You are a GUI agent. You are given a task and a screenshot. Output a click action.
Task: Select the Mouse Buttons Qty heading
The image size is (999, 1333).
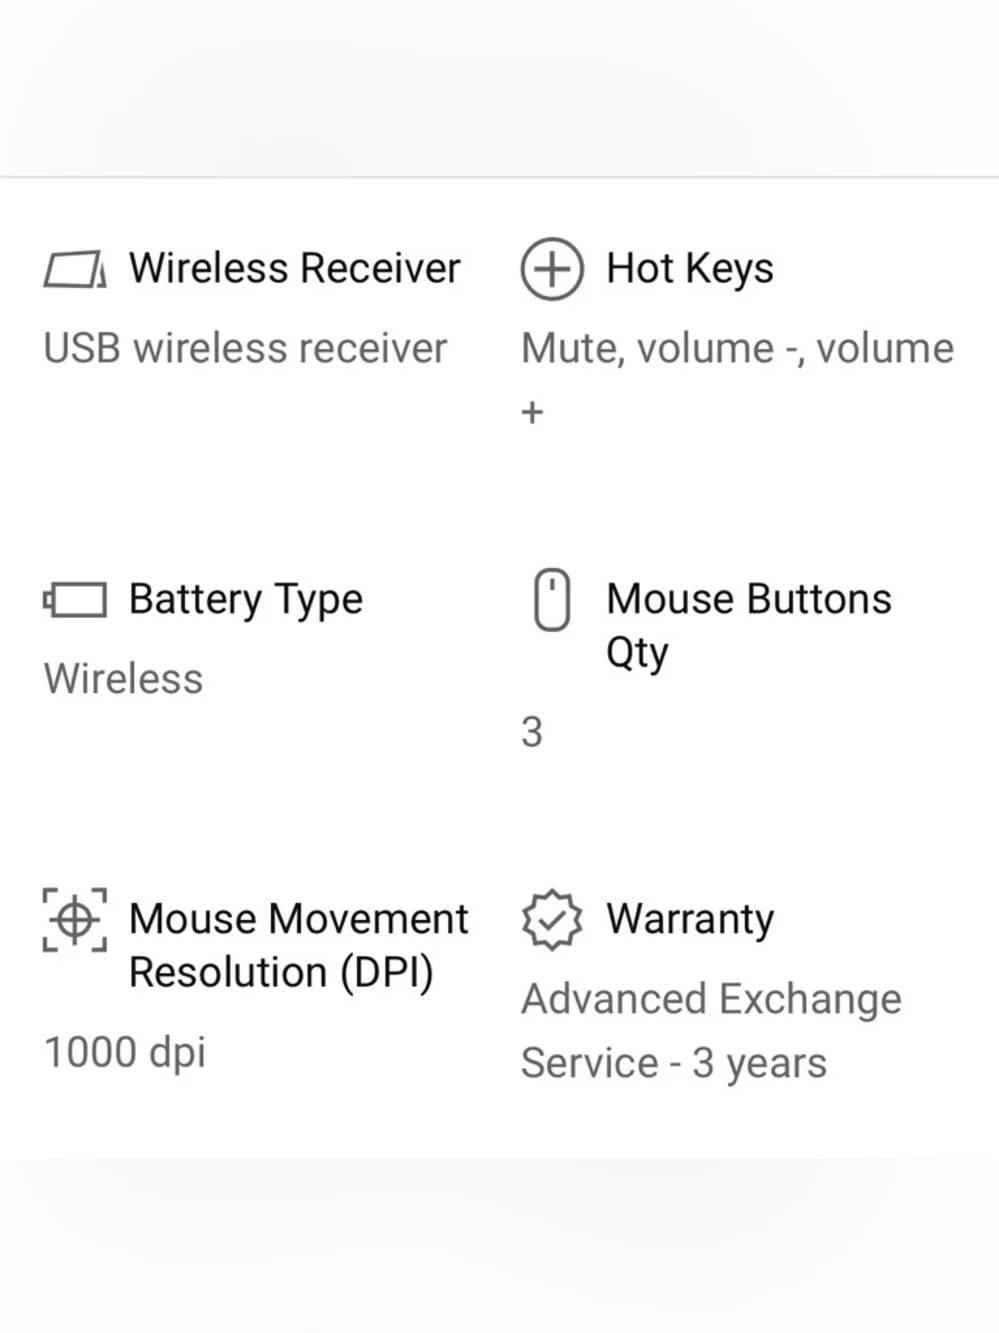(749, 625)
